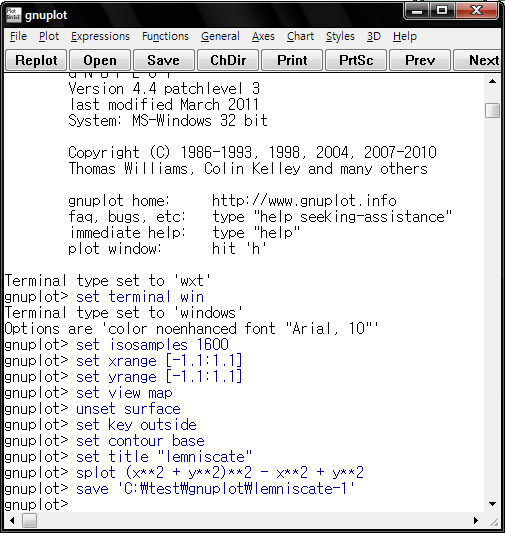Open the Axes menu
Viewport: 505px width, 533px height.
pyautogui.click(x=263, y=36)
